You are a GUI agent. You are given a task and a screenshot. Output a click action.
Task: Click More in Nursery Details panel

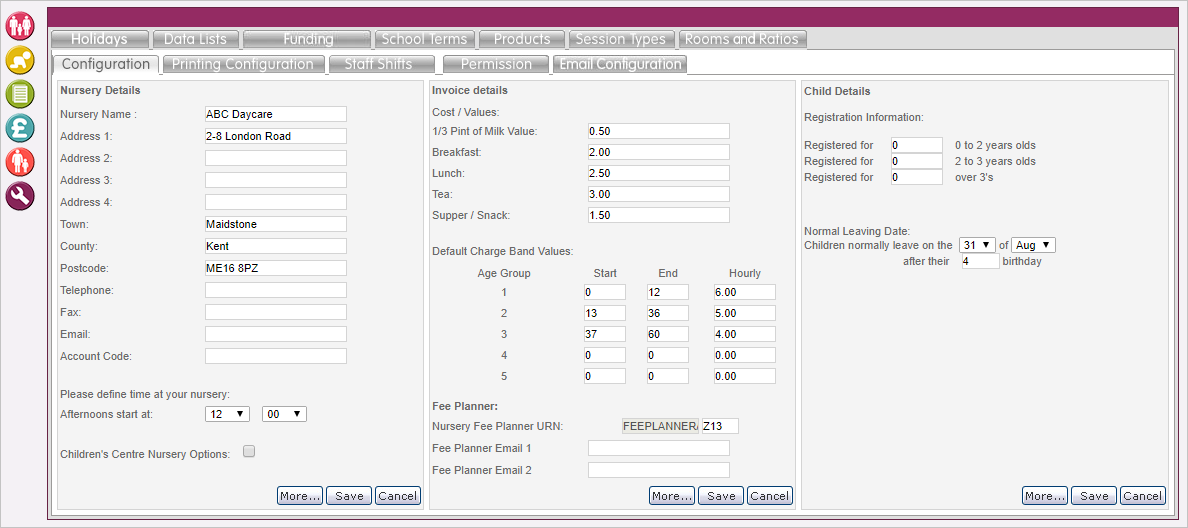point(300,496)
